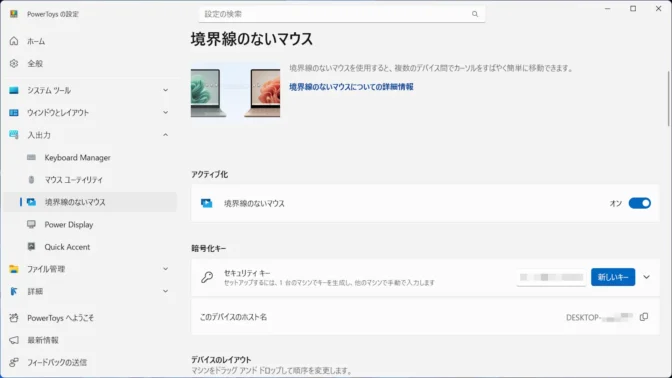This screenshot has width=672, height=378.
Task: Click the Mouse Utilities mouse icon
Action: [x=31, y=180]
